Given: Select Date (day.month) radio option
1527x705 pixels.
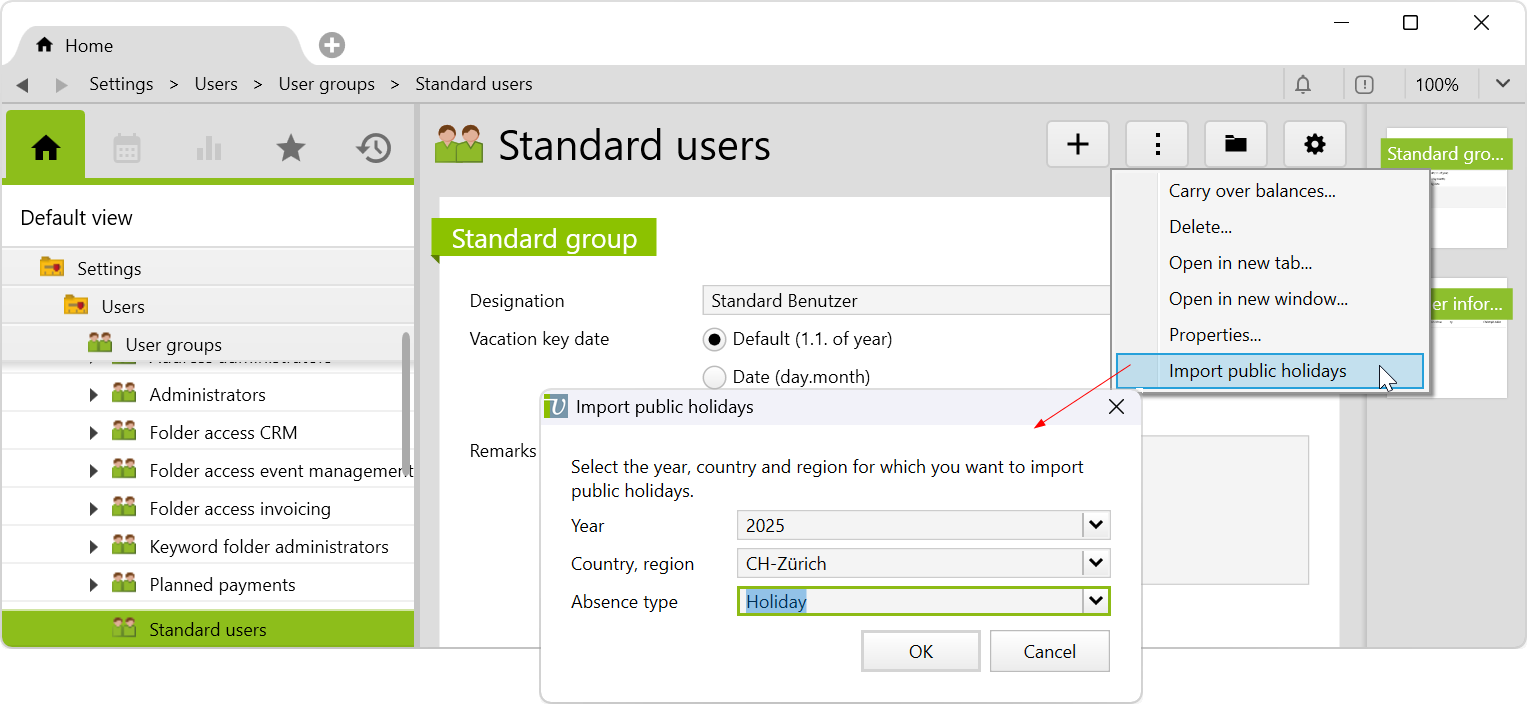Looking at the screenshot, I should point(714,377).
